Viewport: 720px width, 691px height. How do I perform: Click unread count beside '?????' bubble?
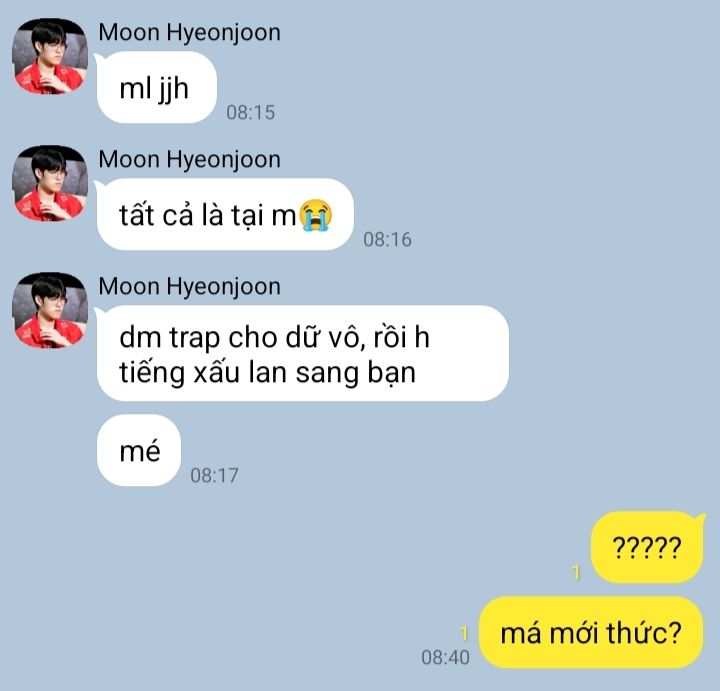pyautogui.click(x=576, y=573)
